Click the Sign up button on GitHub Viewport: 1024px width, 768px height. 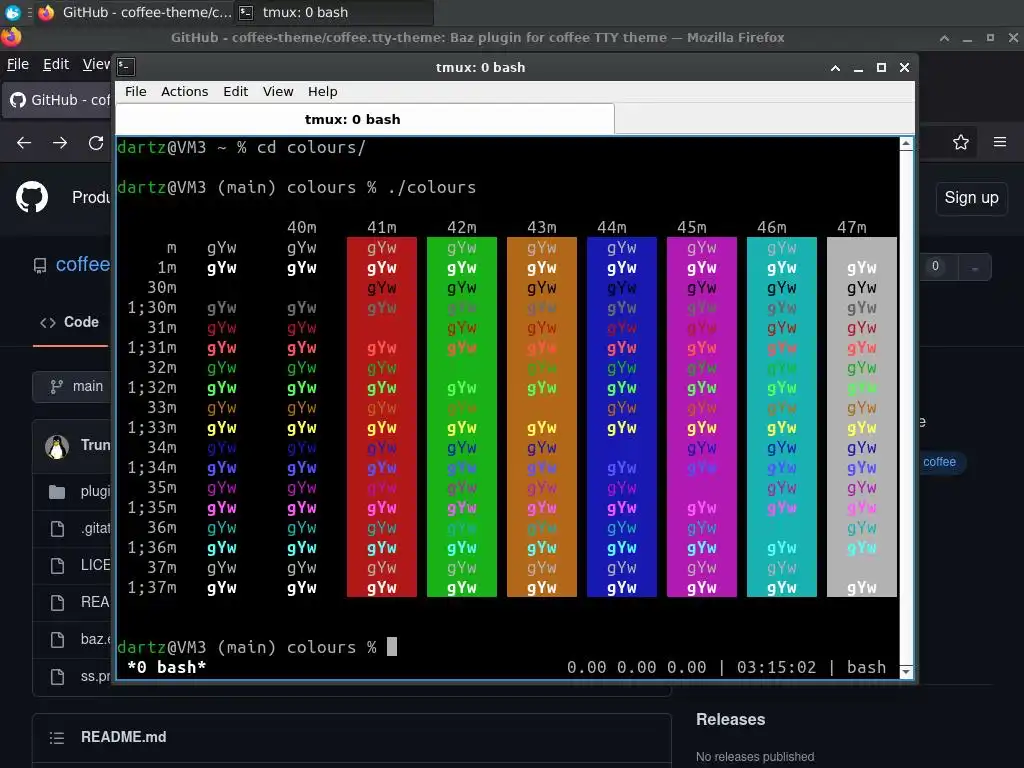click(971, 198)
